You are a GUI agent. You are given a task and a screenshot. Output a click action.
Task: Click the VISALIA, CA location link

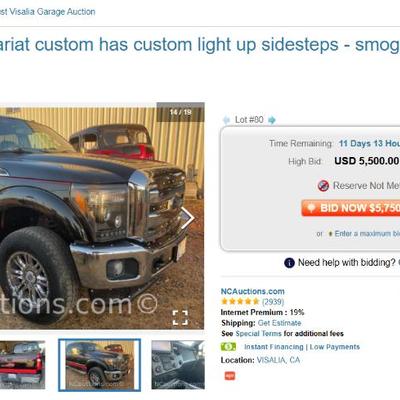point(278,360)
